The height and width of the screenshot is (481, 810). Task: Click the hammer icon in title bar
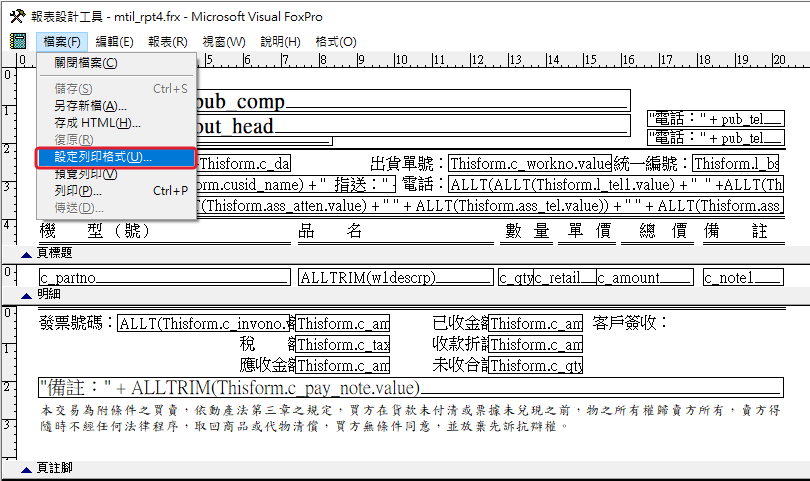tap(18, 17)
